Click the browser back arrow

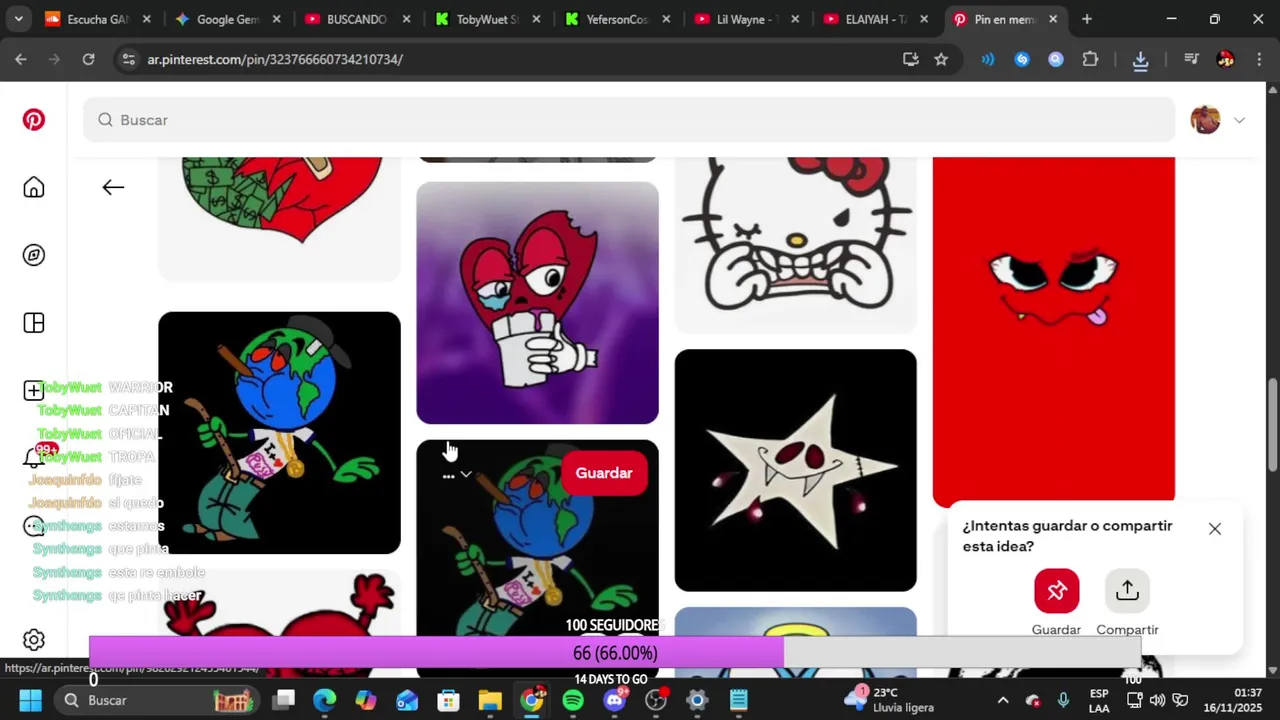(x=21, y=59)
